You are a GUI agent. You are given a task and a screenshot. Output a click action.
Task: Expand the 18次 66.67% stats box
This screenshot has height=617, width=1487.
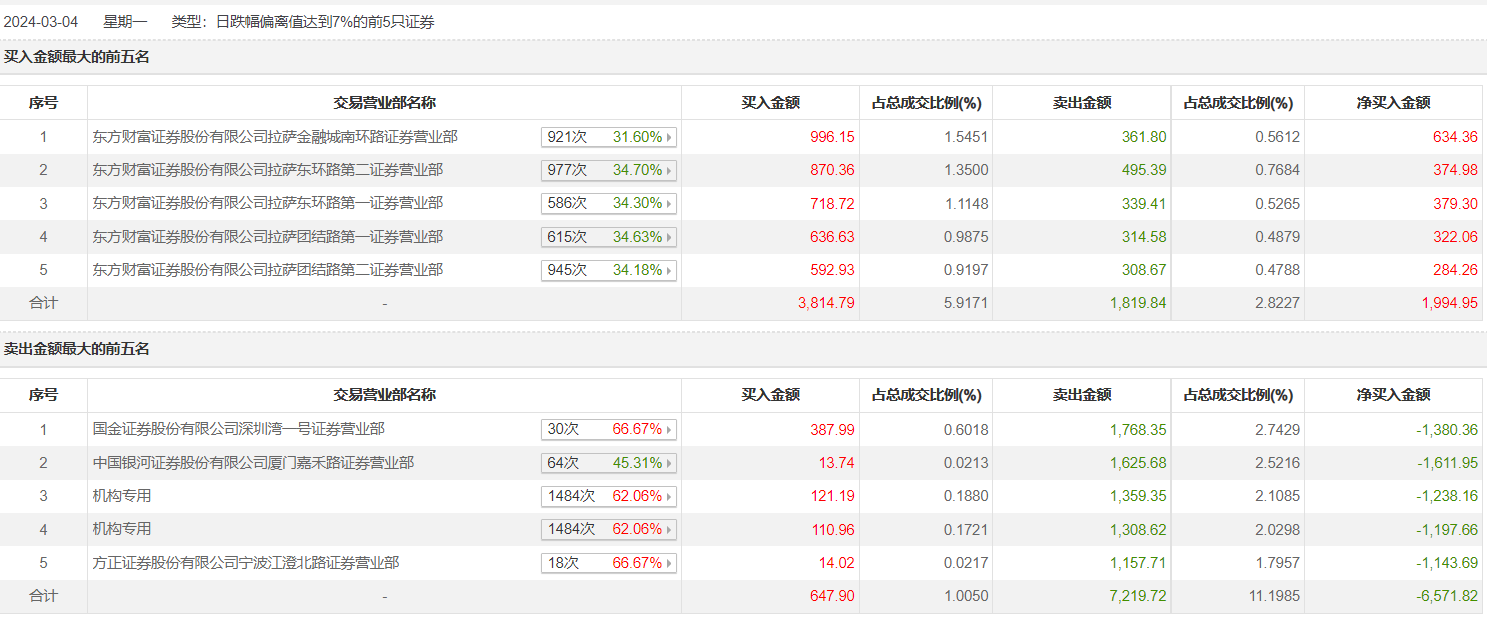[x=609, y=563]
